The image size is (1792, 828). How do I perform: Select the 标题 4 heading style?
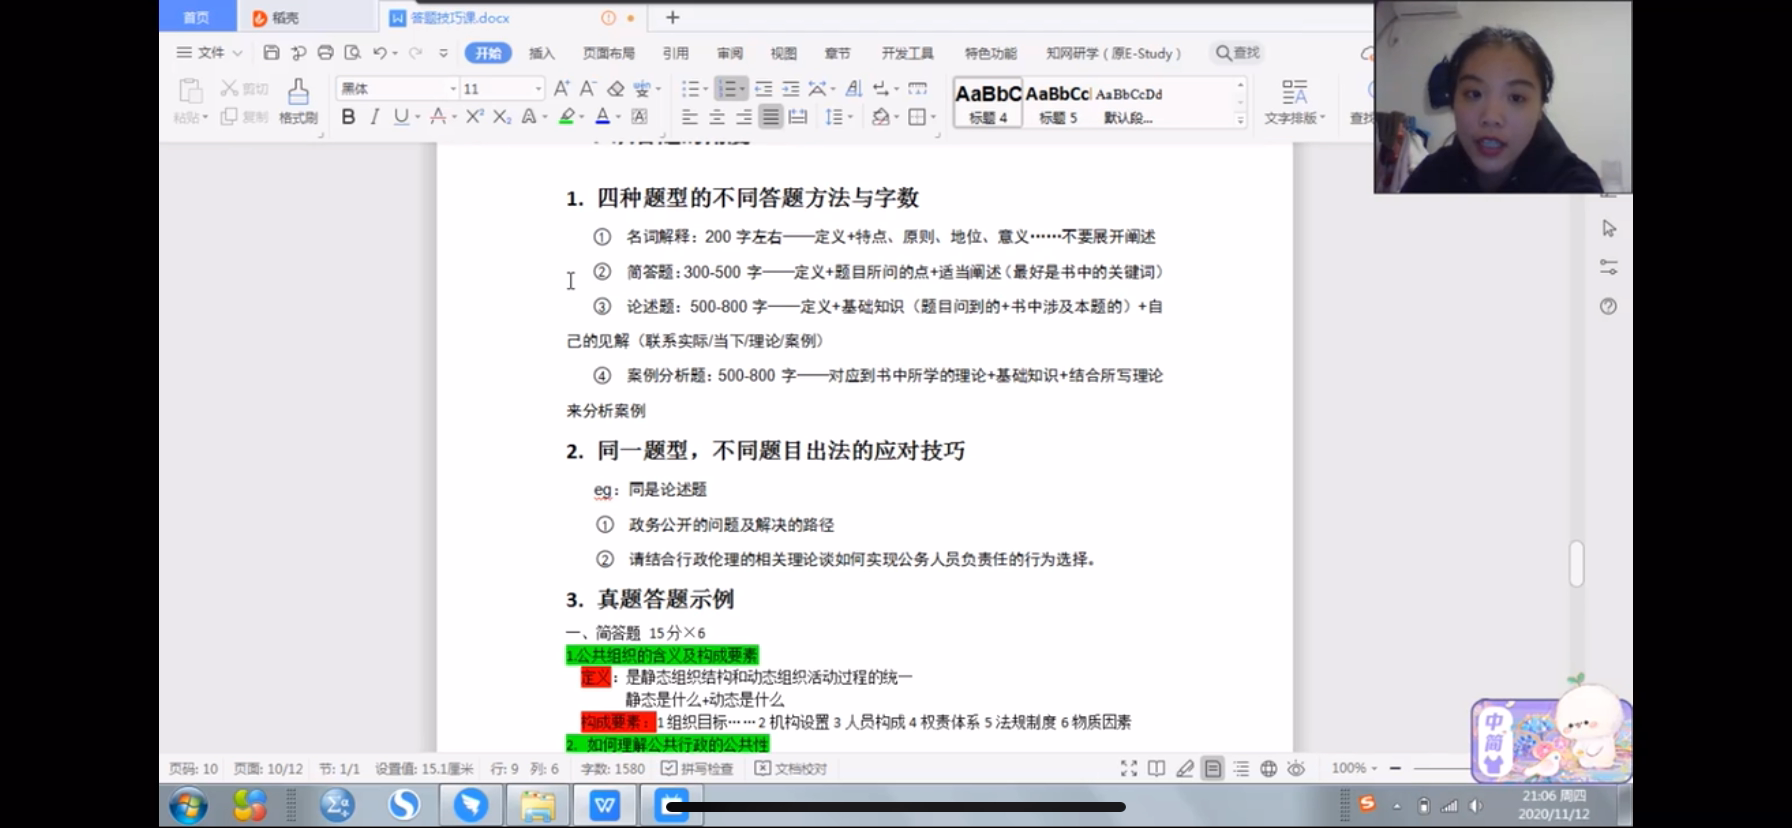click(x=988, y=103)
